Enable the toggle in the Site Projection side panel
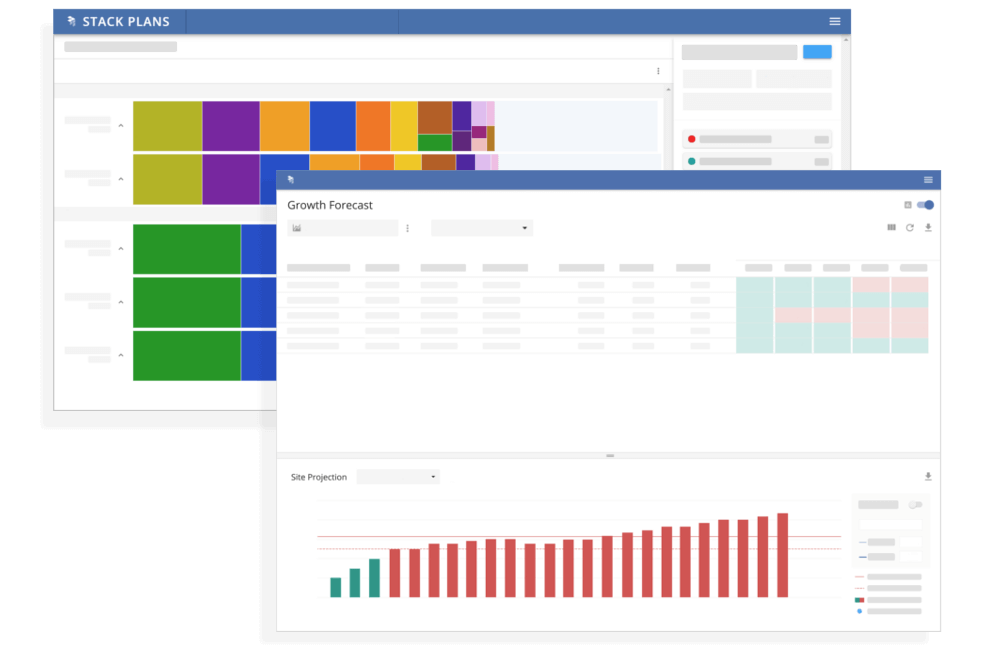Image resolution: width=1000 pixels, height=650 pixels. pyautogui.click(x=915, y=505)
